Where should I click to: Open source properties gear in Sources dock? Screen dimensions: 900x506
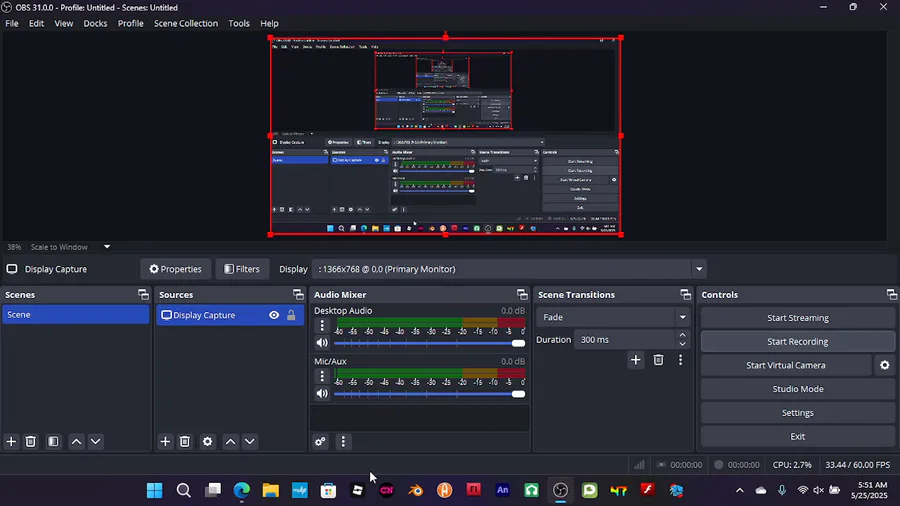(x=208, y=441)
